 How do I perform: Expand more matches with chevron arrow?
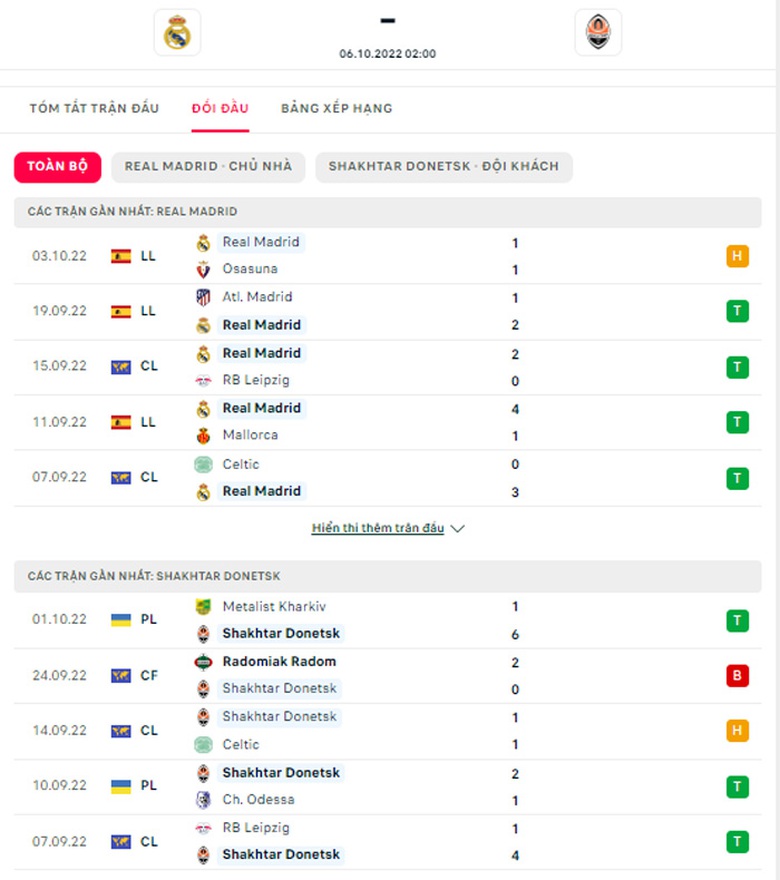pyautogui.click(x=458, y=529)
